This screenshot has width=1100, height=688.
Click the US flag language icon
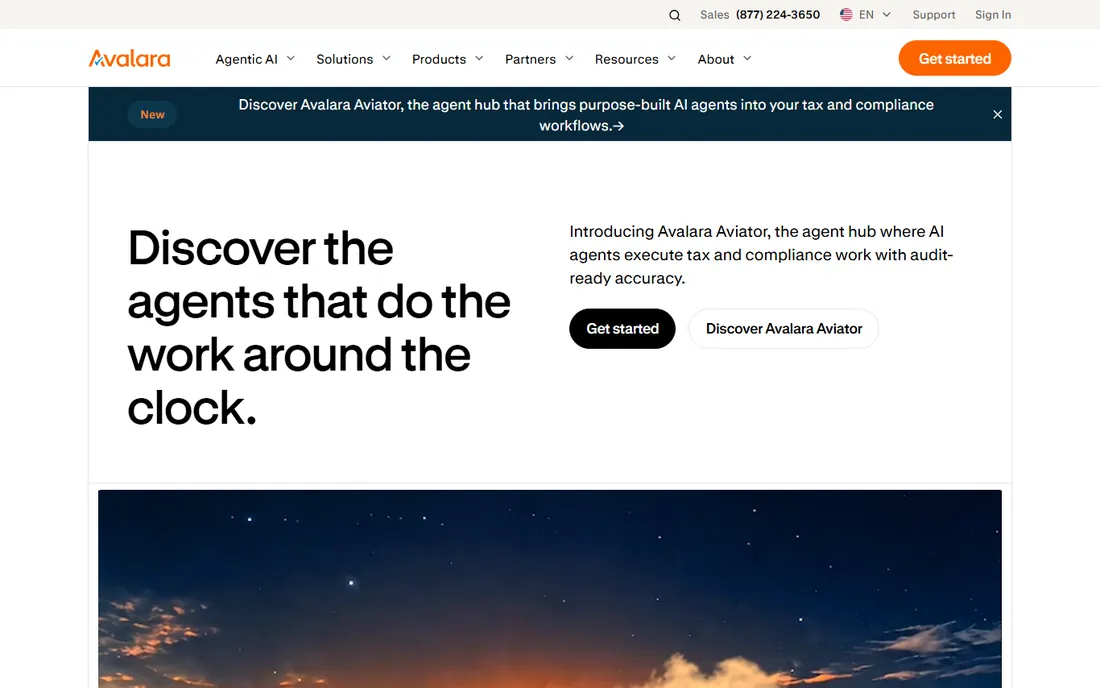[x=846, y=15]
